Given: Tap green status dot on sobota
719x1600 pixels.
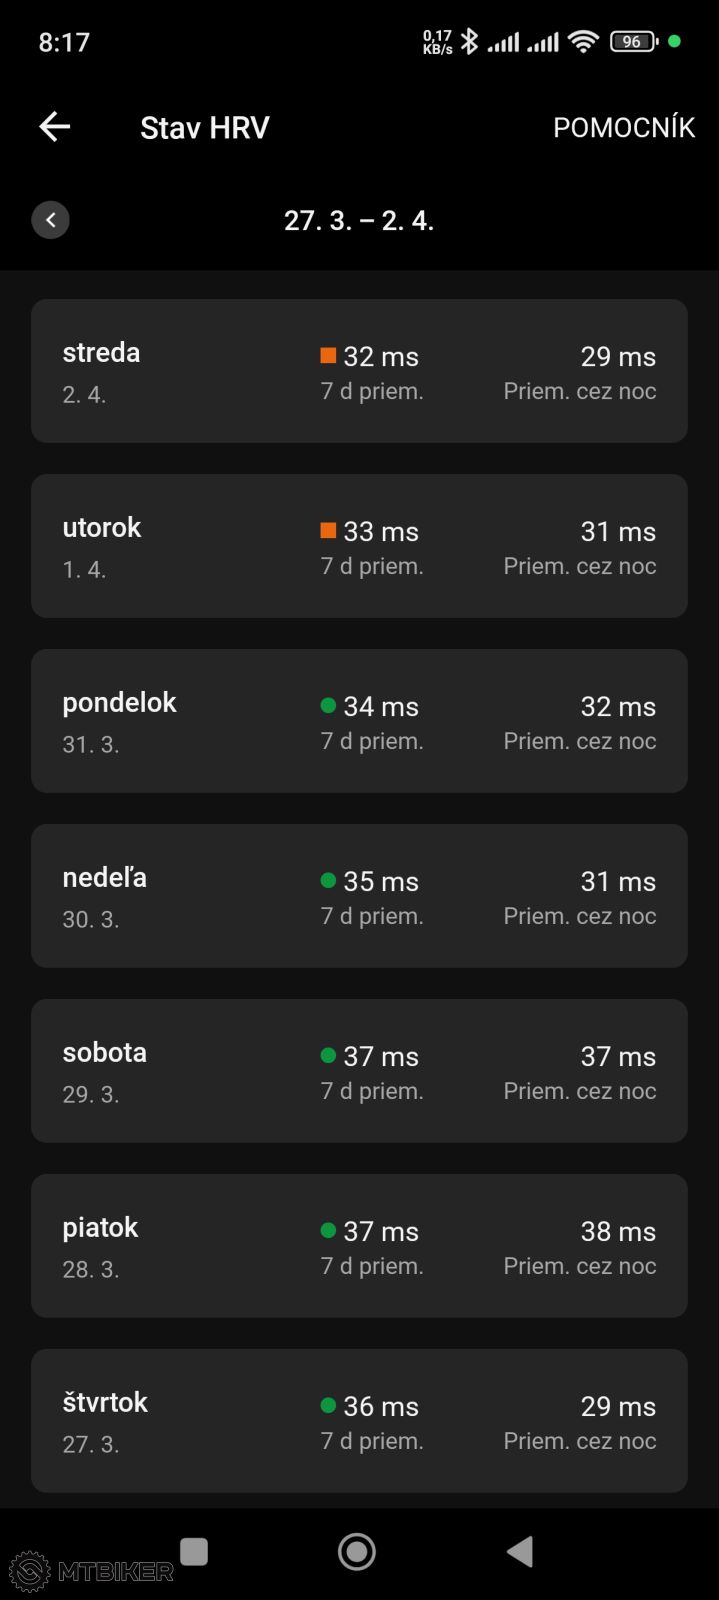Looking at the screenshot, I should pyautogui.click(x=328, y=1055).
